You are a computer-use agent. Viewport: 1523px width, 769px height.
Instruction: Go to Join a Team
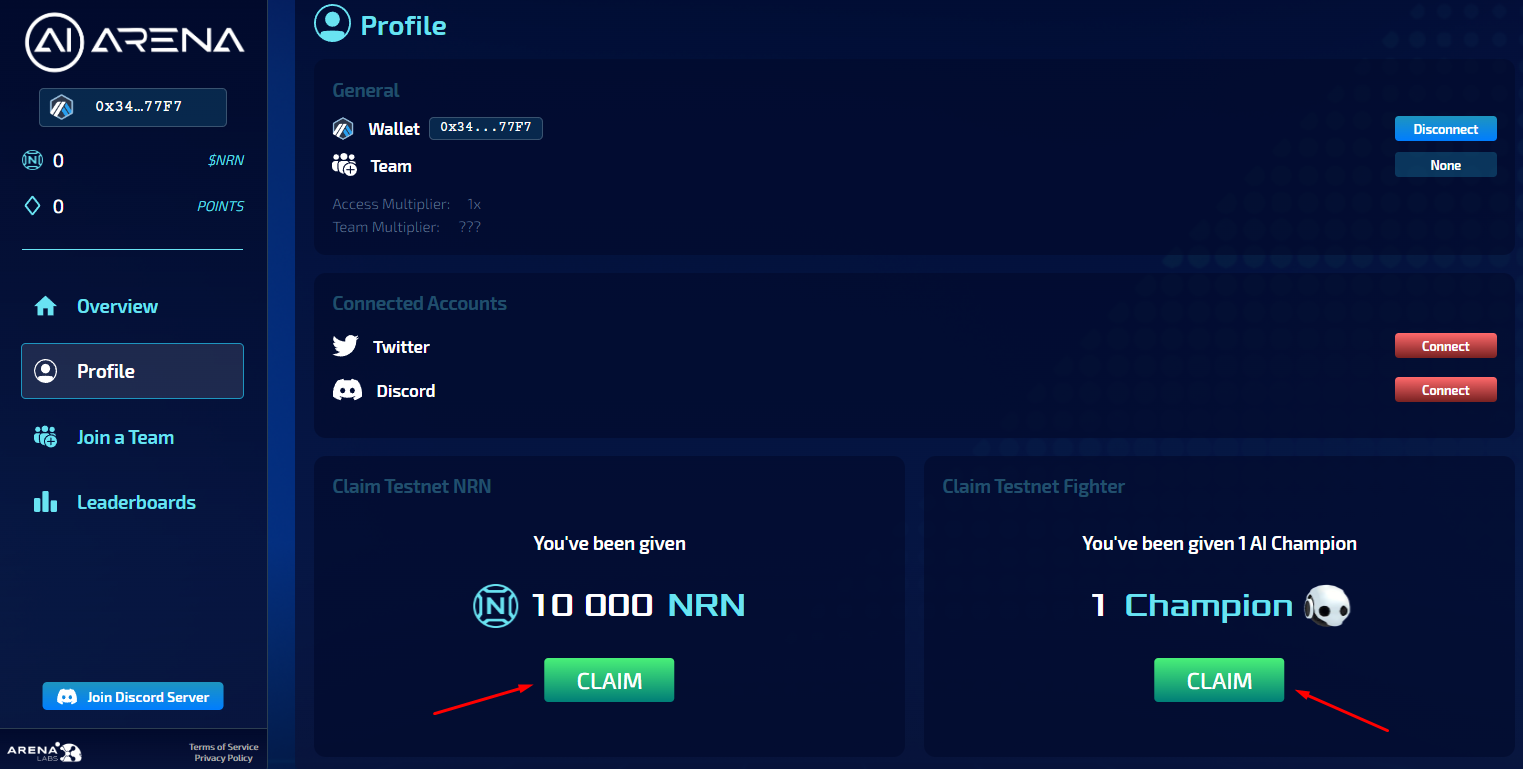pyautogui.click(x=132, y=437)
